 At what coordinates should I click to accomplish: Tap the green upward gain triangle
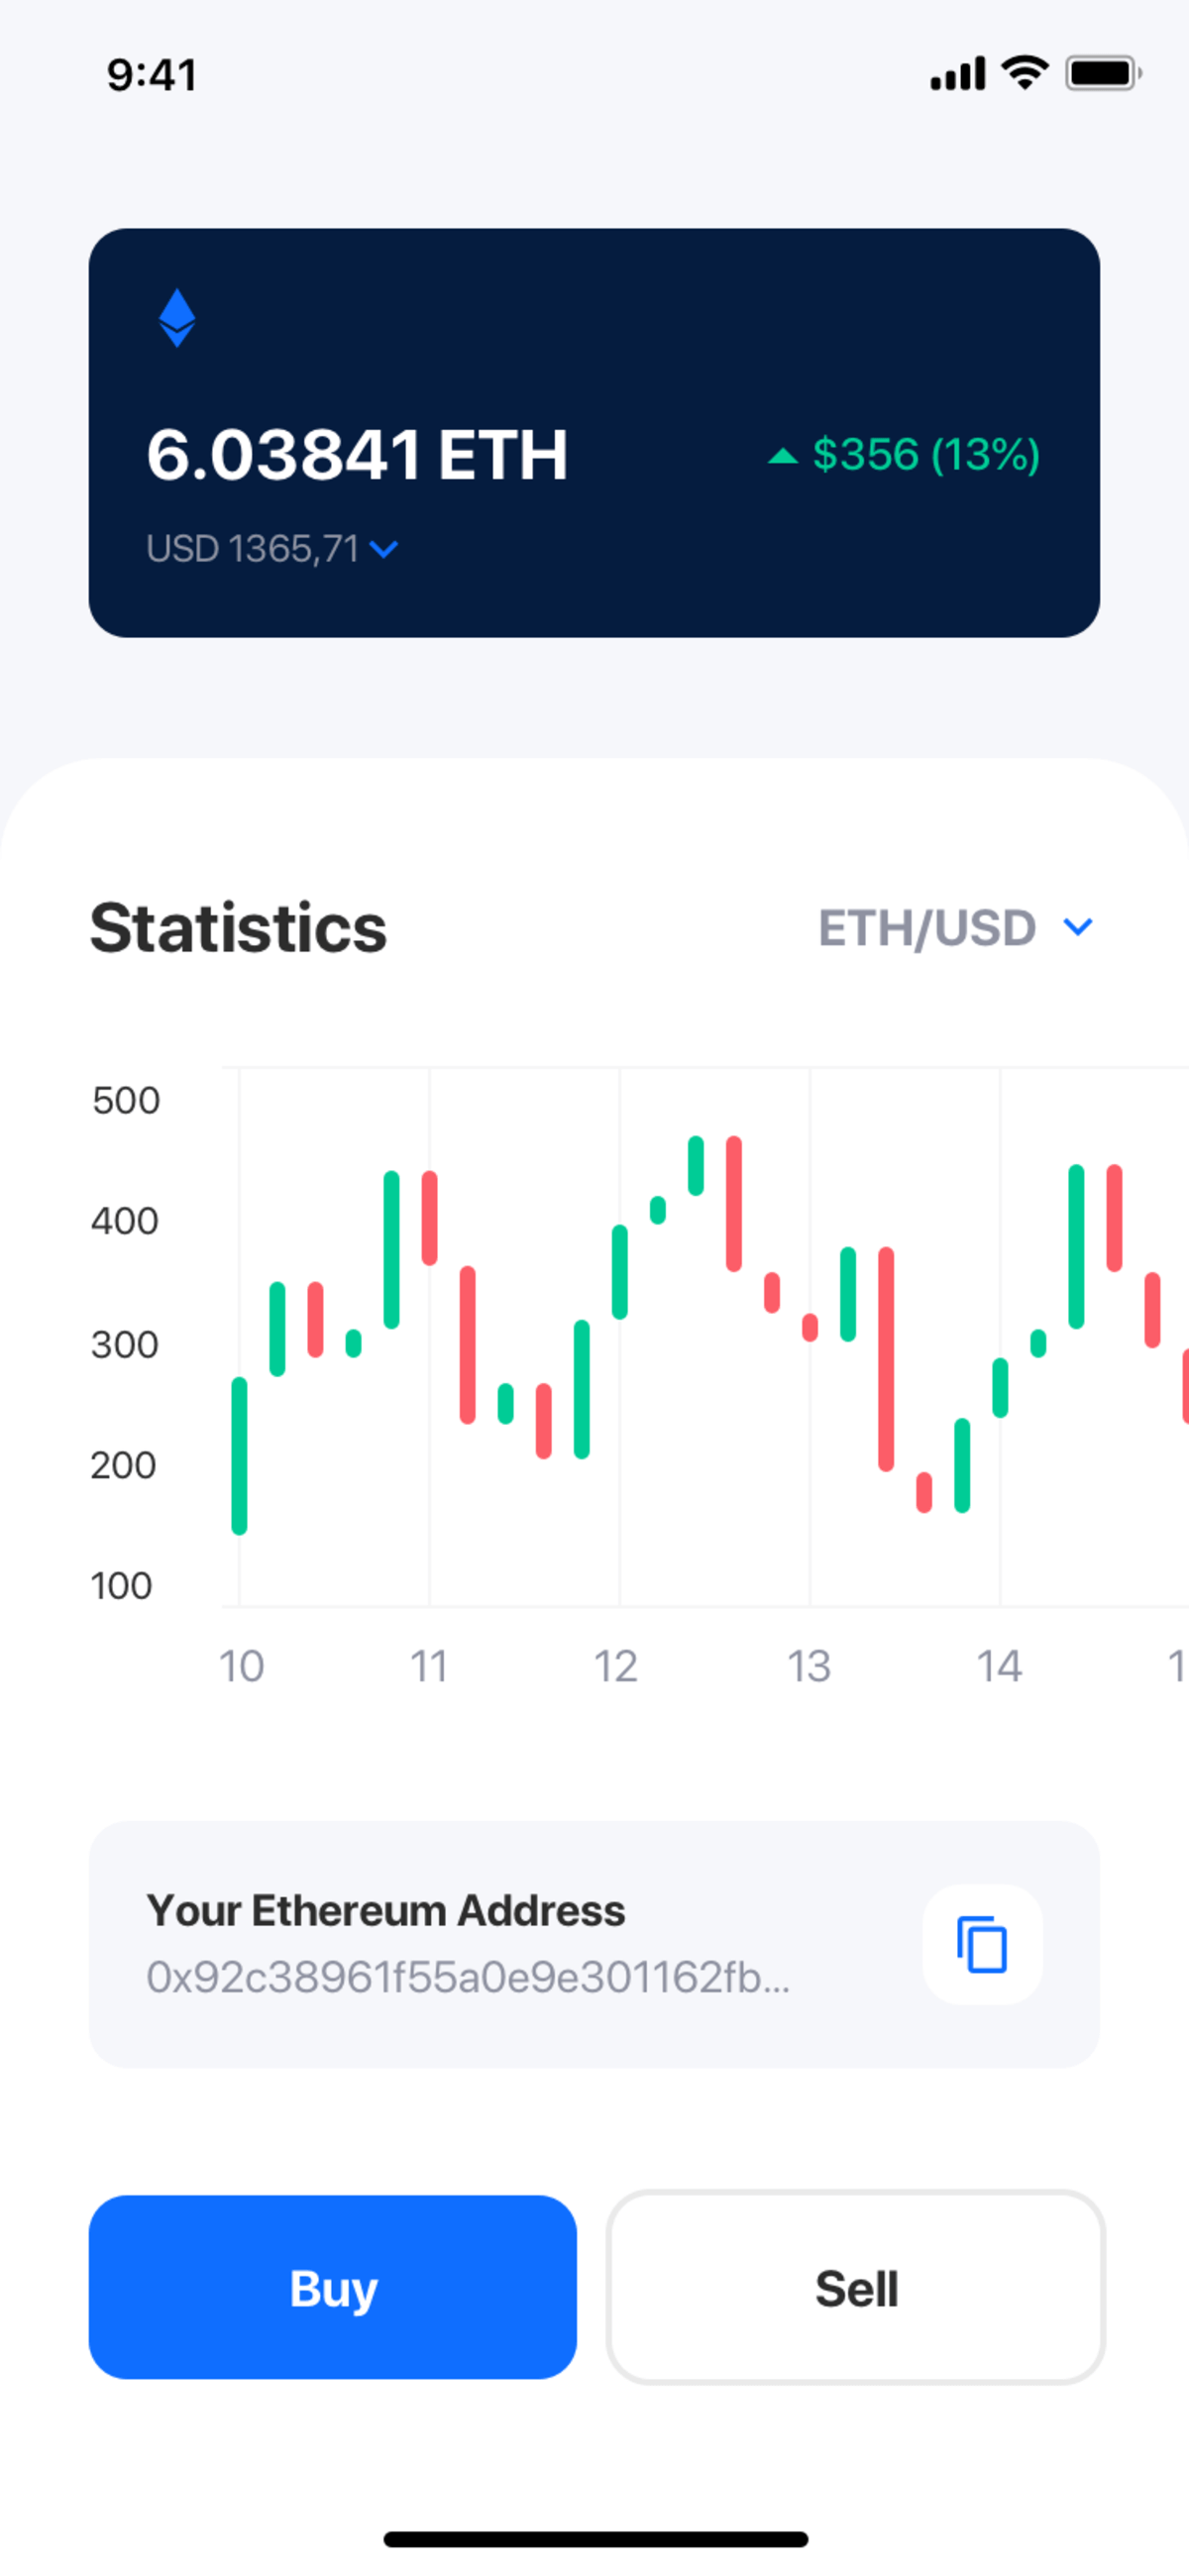[782, 457]
